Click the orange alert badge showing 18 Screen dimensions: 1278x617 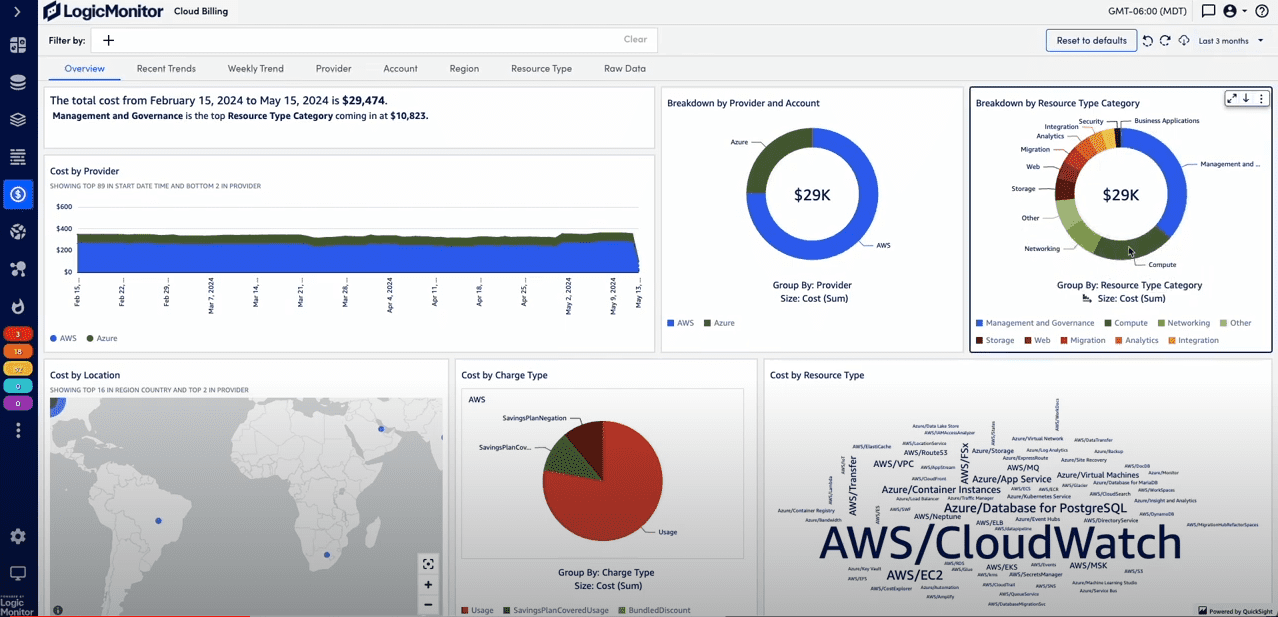click(18, 351)
